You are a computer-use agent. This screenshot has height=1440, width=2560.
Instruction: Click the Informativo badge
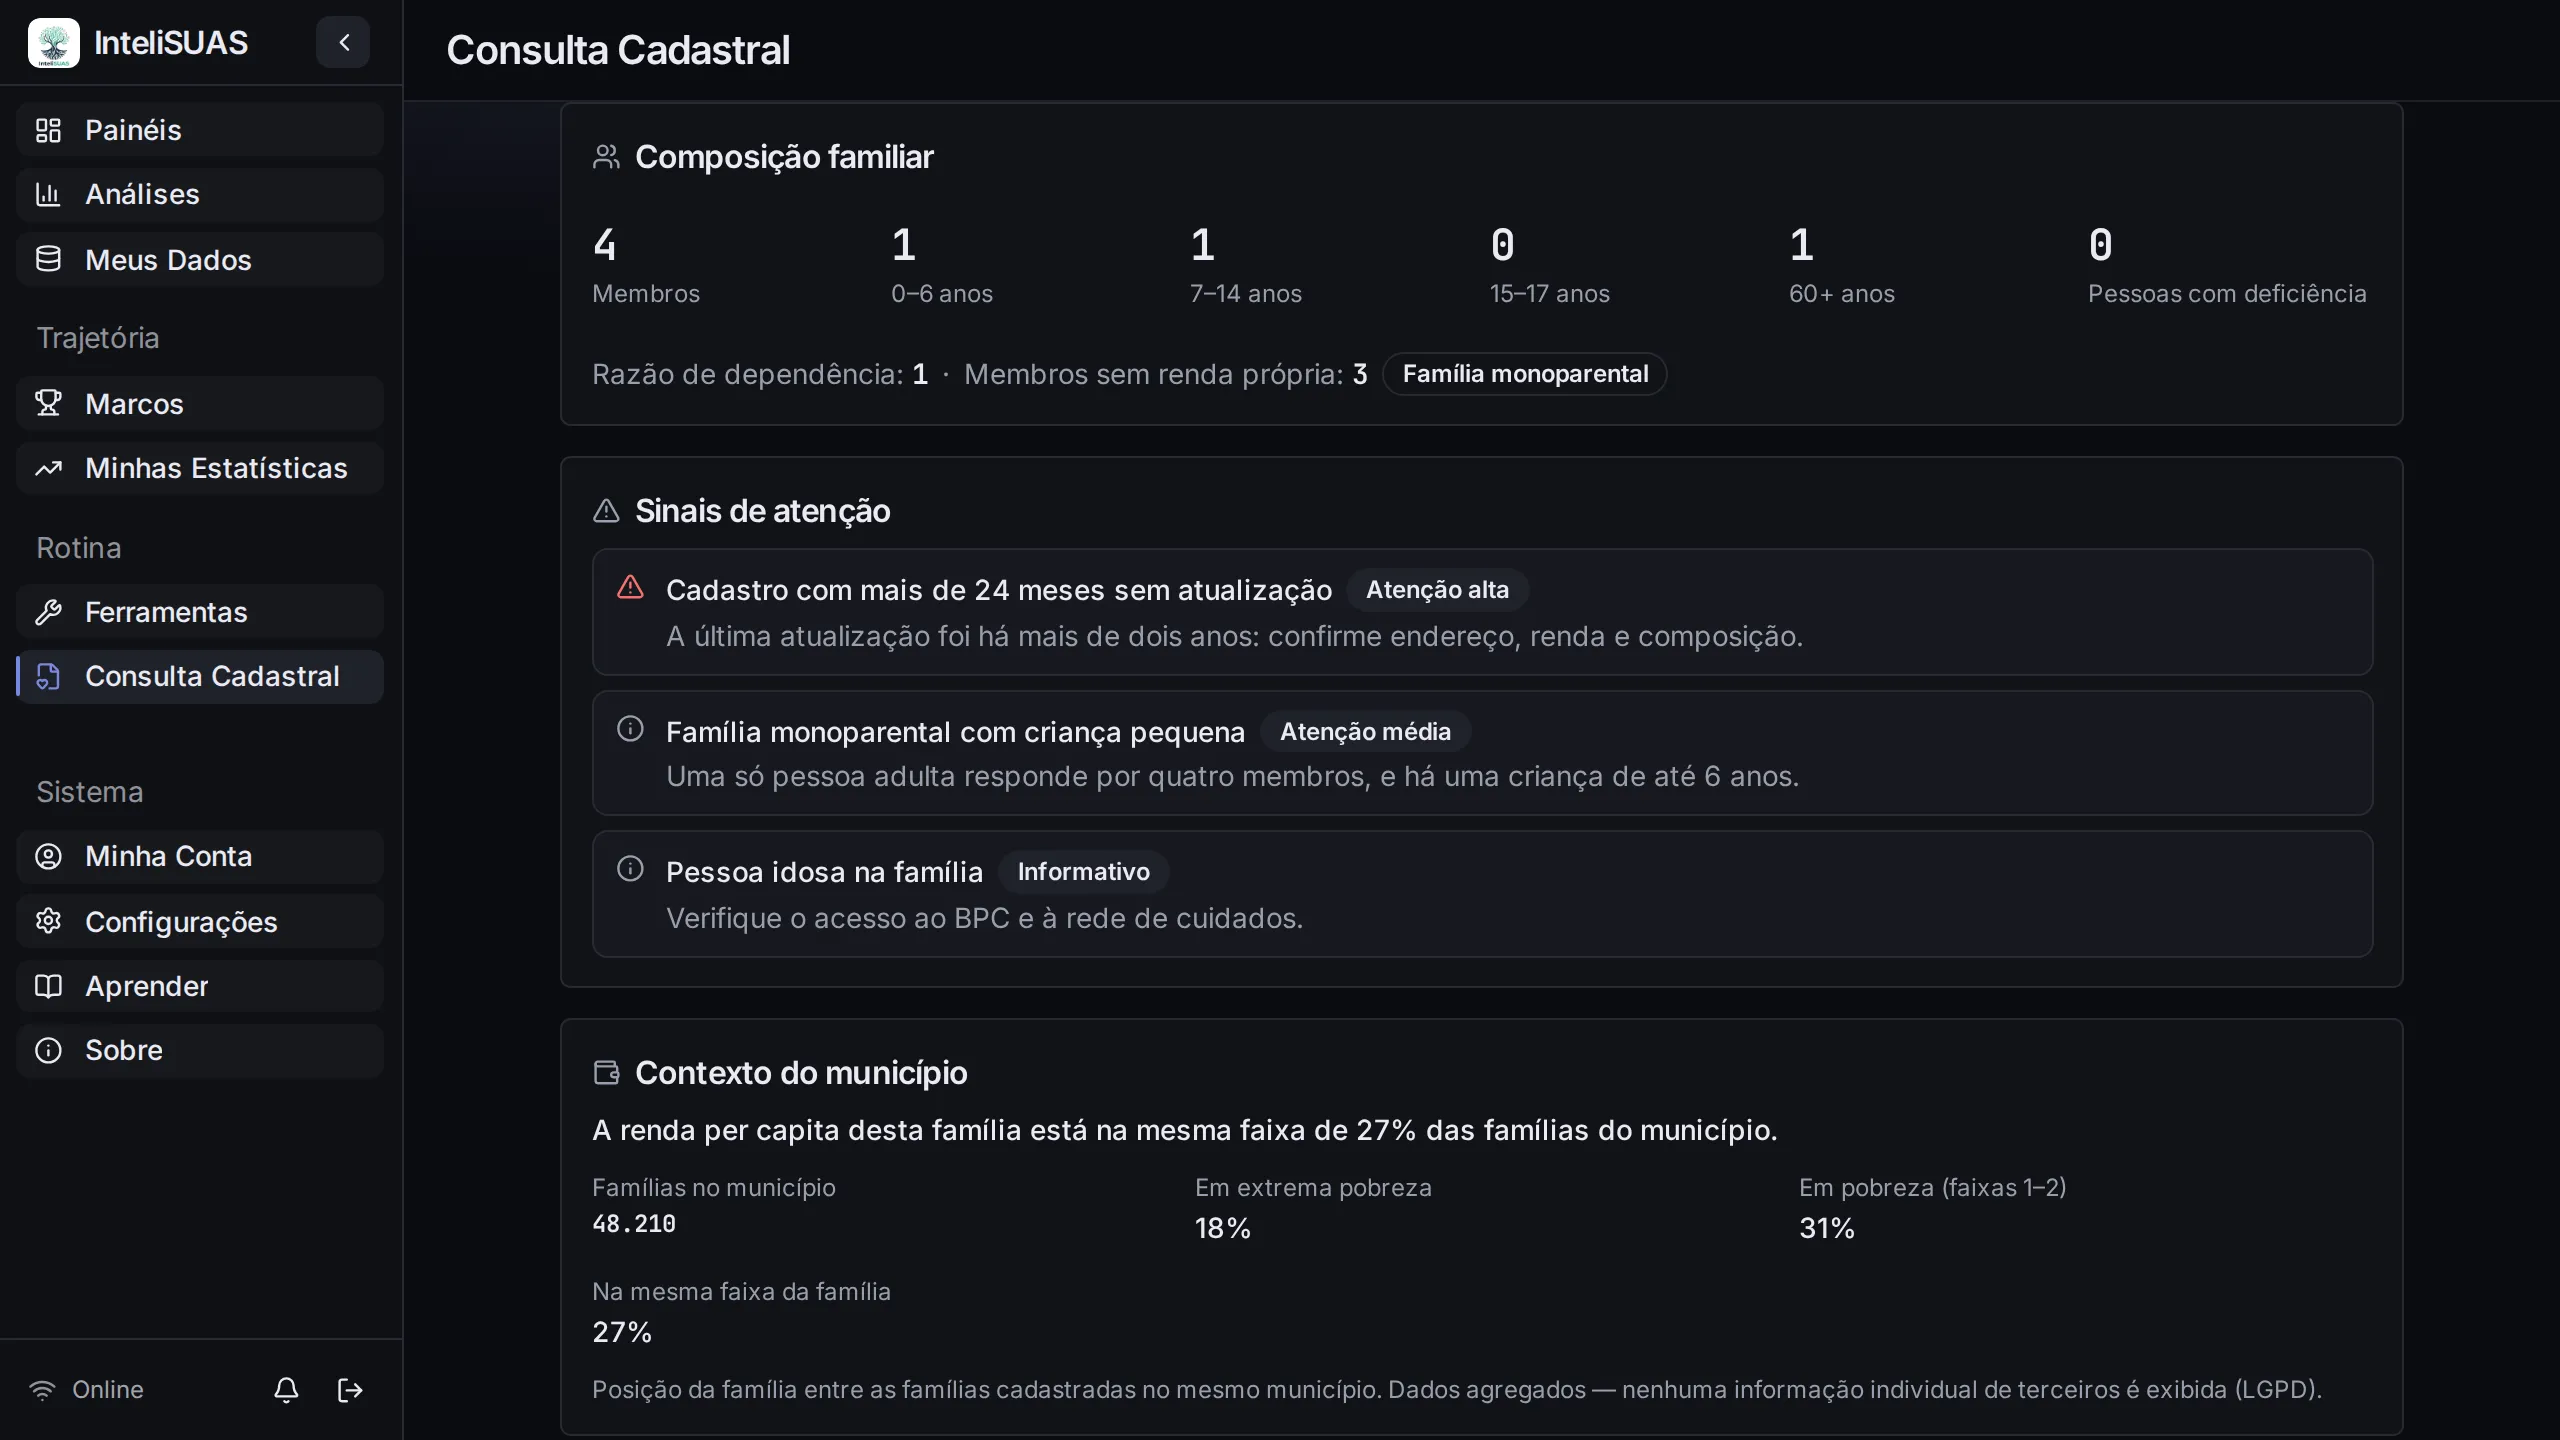point(1083,872)
